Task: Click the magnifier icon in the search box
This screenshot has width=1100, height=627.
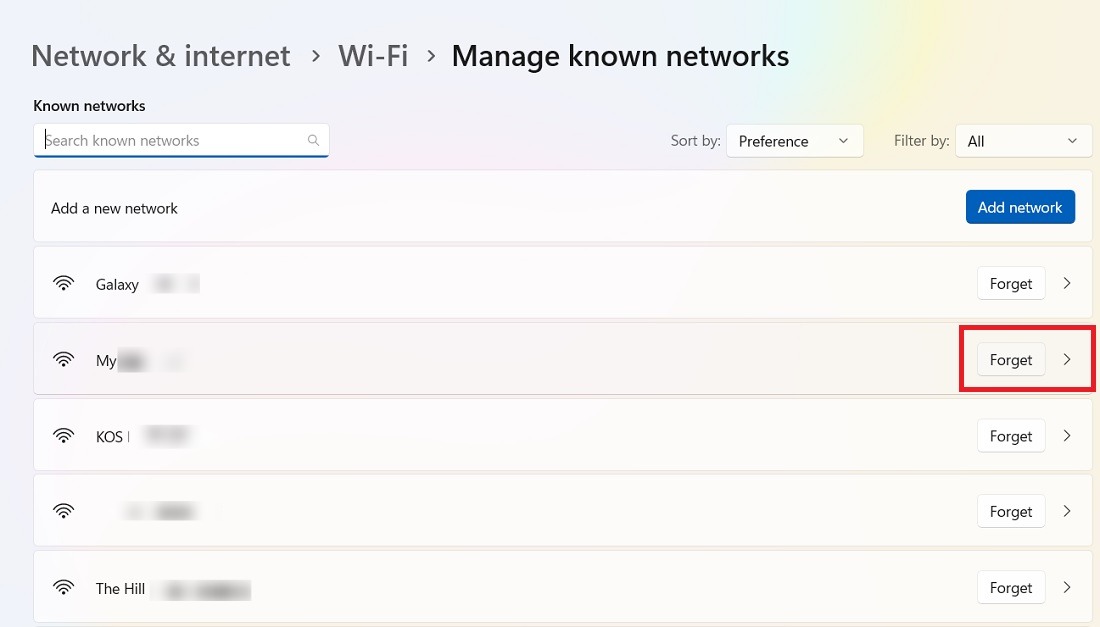Action: 313,140
